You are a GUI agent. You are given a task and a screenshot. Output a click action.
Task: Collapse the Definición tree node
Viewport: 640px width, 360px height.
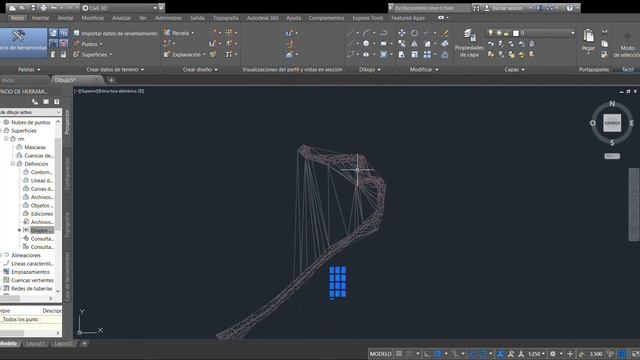coord(13,164)
